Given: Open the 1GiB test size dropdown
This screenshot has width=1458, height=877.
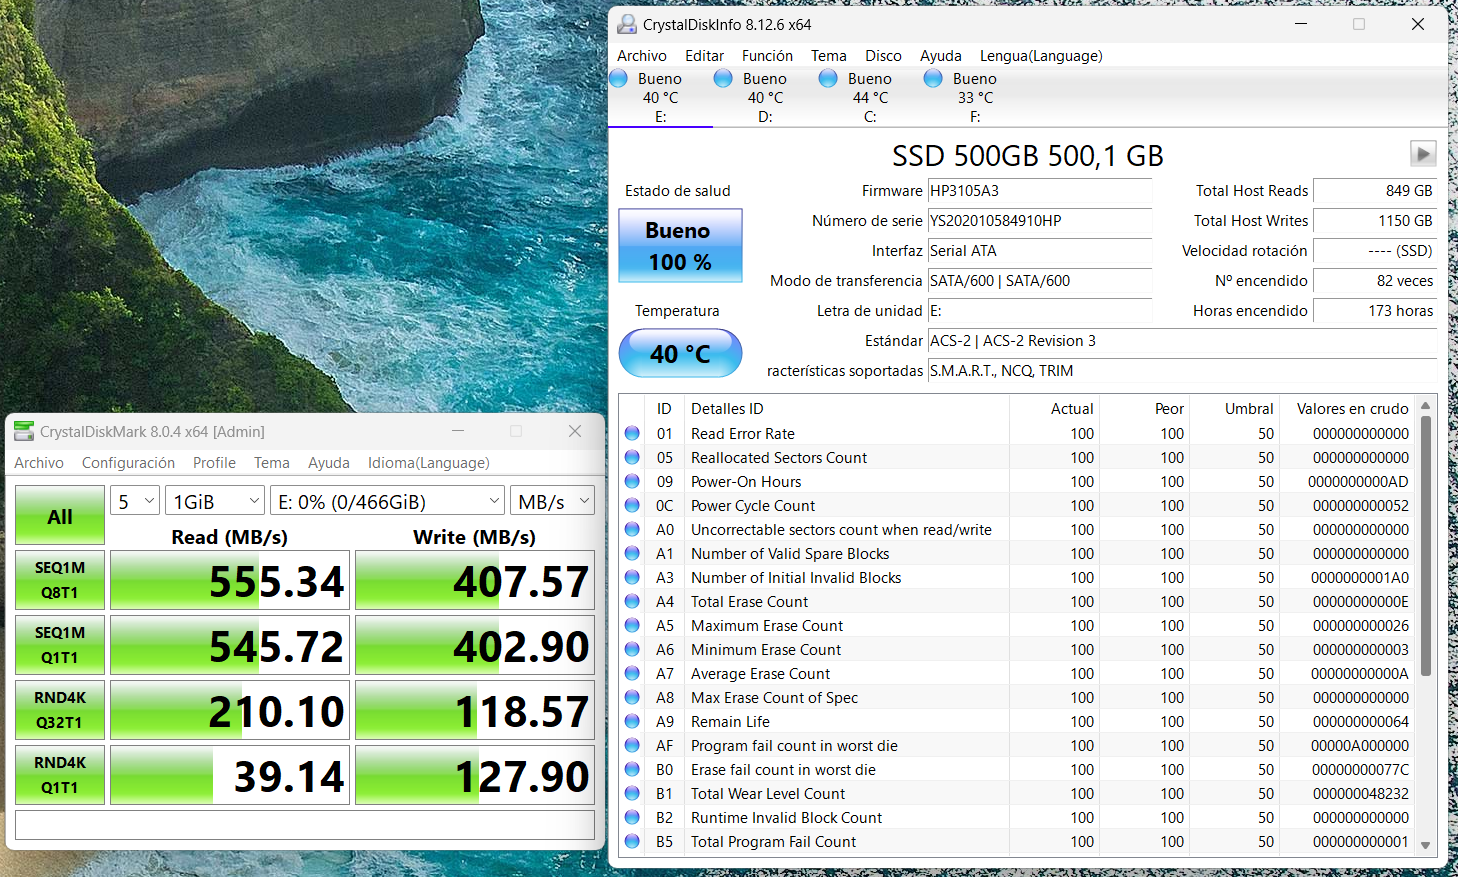Looking at the screenshot, I should click(x=215, y=502).
